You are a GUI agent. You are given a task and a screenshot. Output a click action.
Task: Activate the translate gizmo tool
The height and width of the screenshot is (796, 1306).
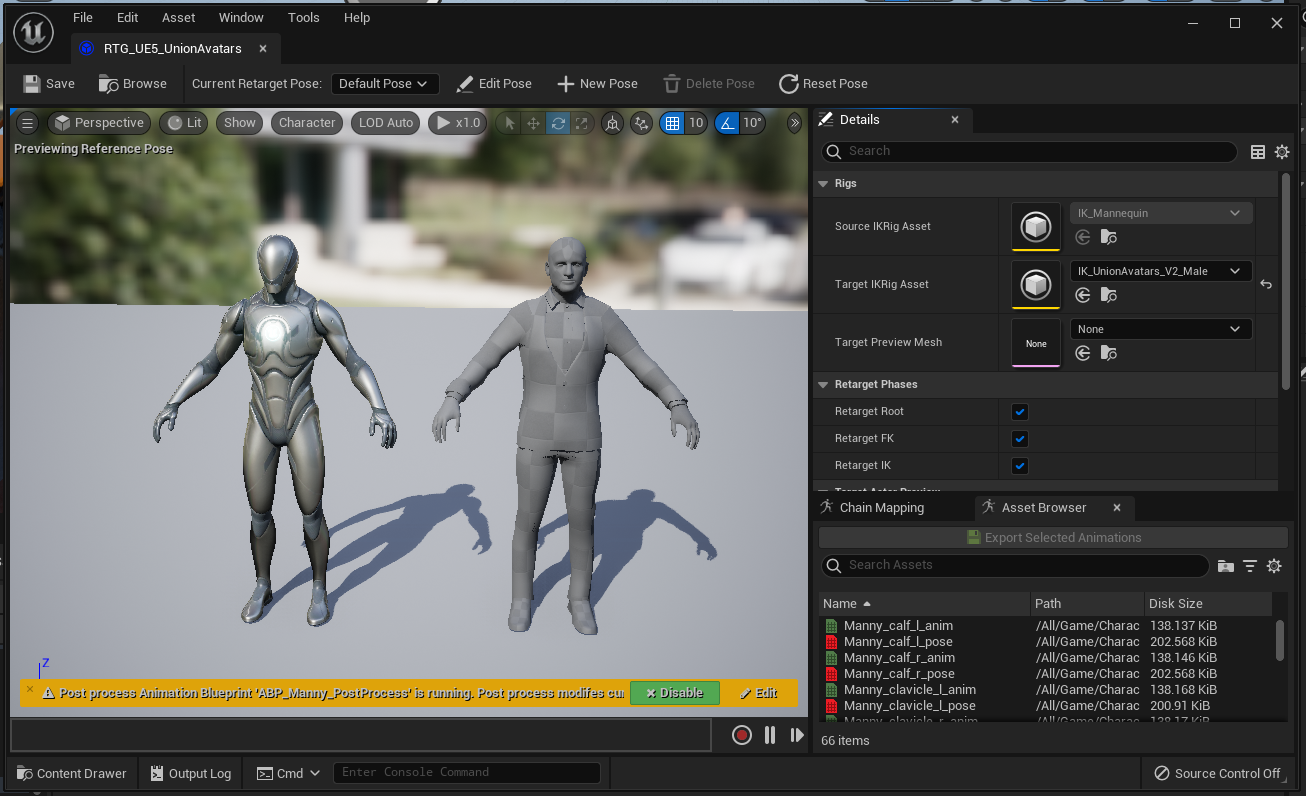(x=534, y=123)
